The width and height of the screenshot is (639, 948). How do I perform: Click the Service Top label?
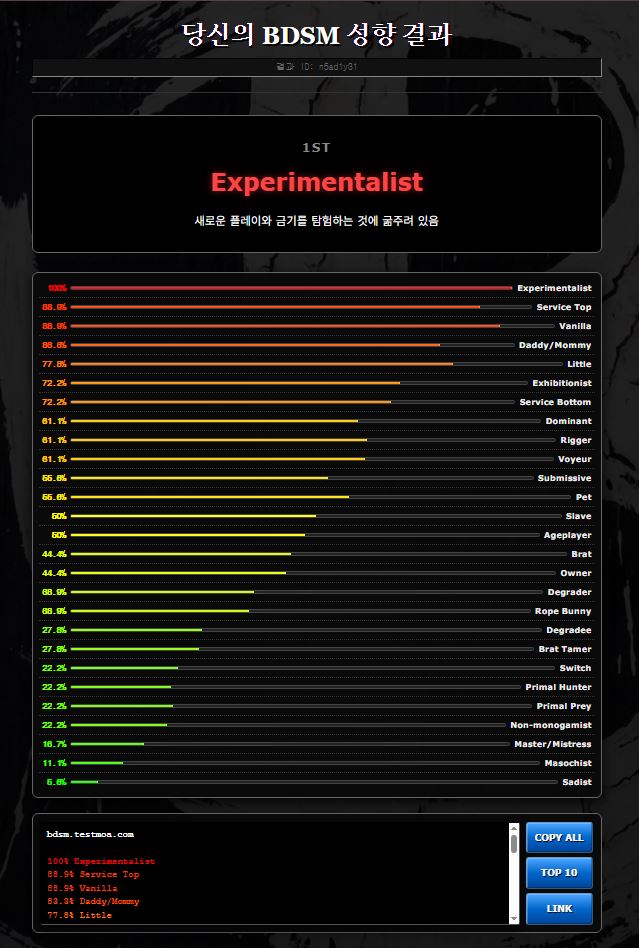point(563,307)
